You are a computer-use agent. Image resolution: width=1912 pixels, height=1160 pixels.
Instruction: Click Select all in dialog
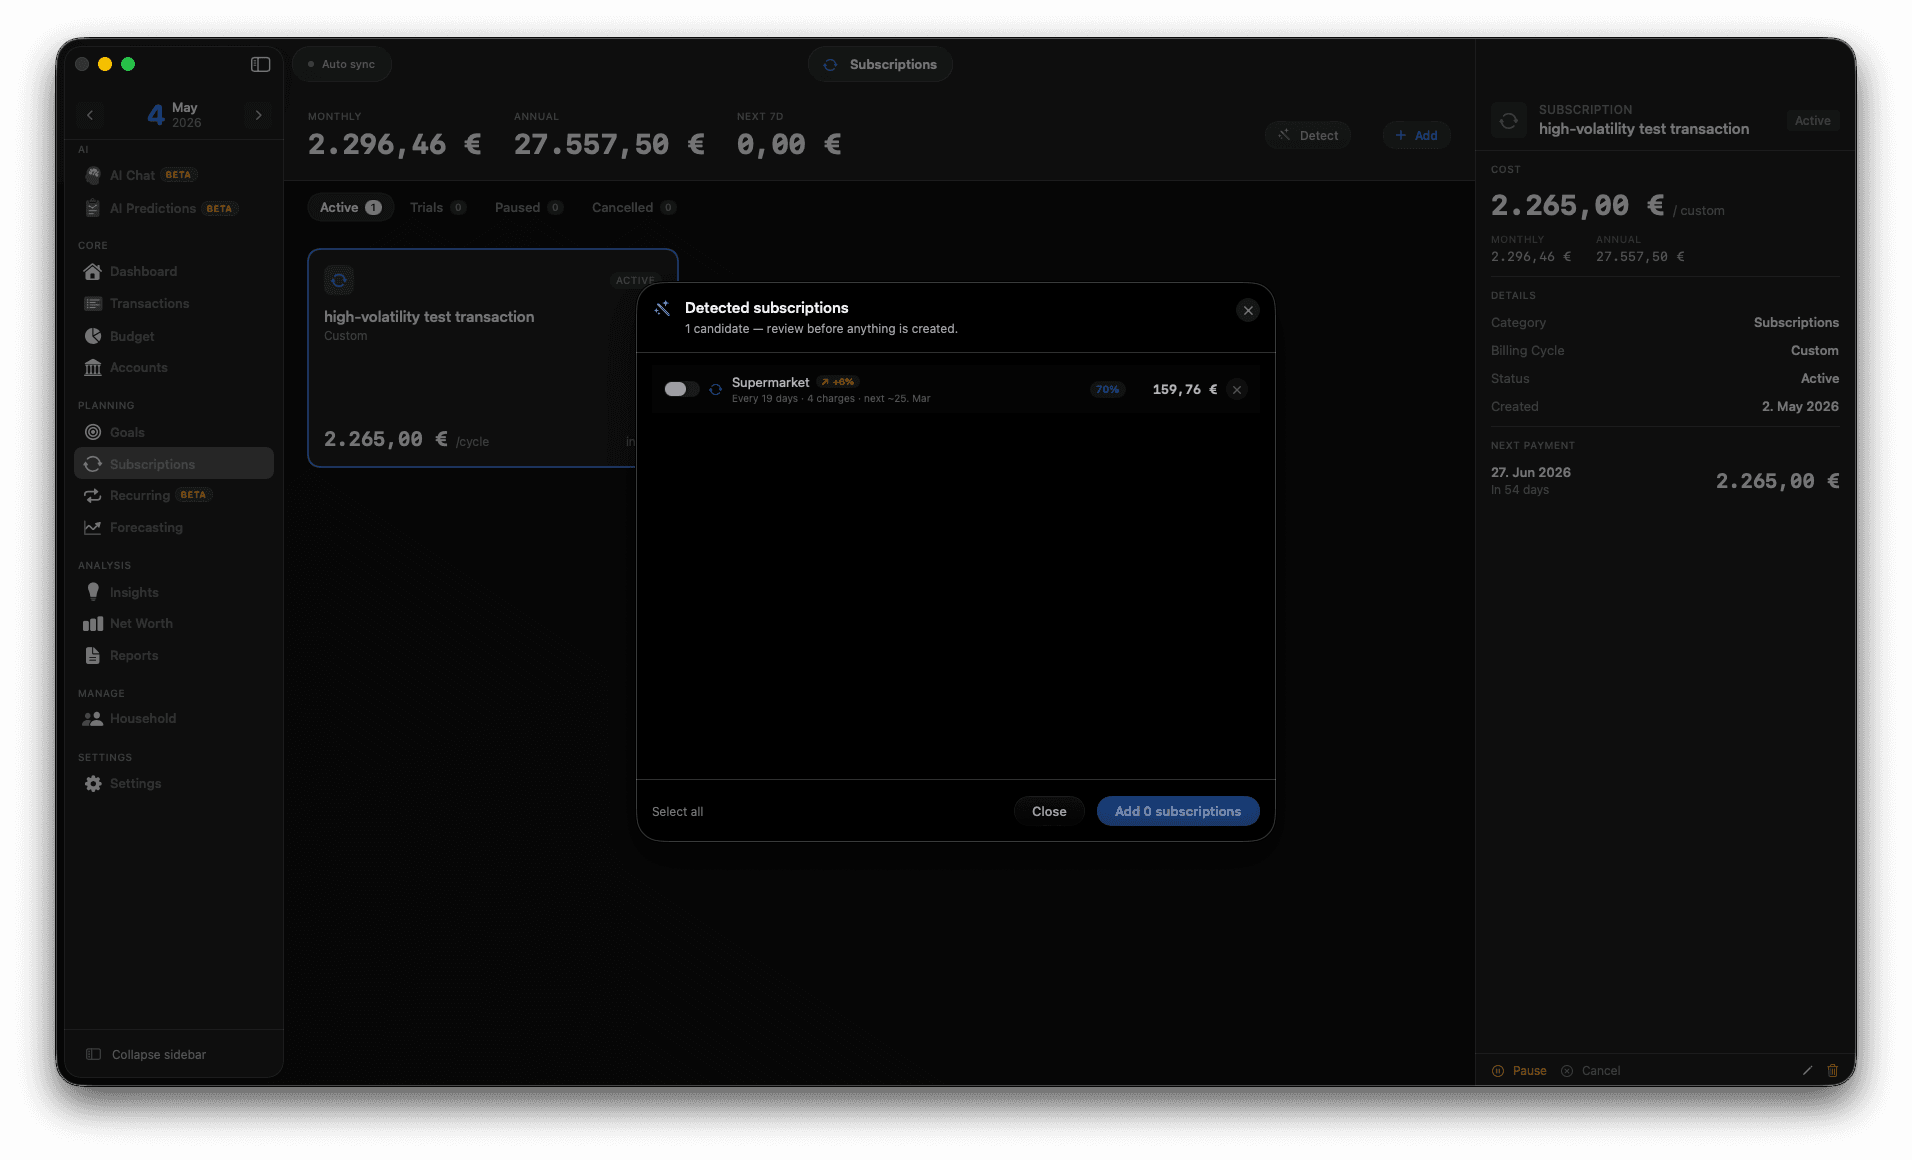coord(677,812)
